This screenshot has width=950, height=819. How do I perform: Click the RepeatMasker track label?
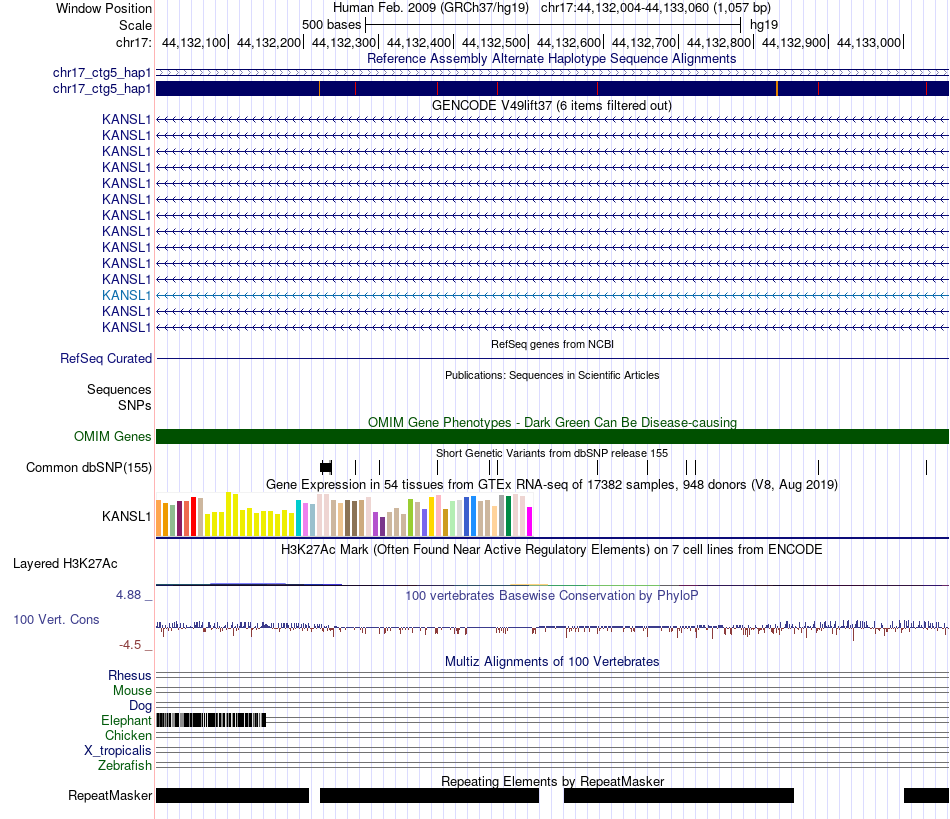tap(110, 795)
